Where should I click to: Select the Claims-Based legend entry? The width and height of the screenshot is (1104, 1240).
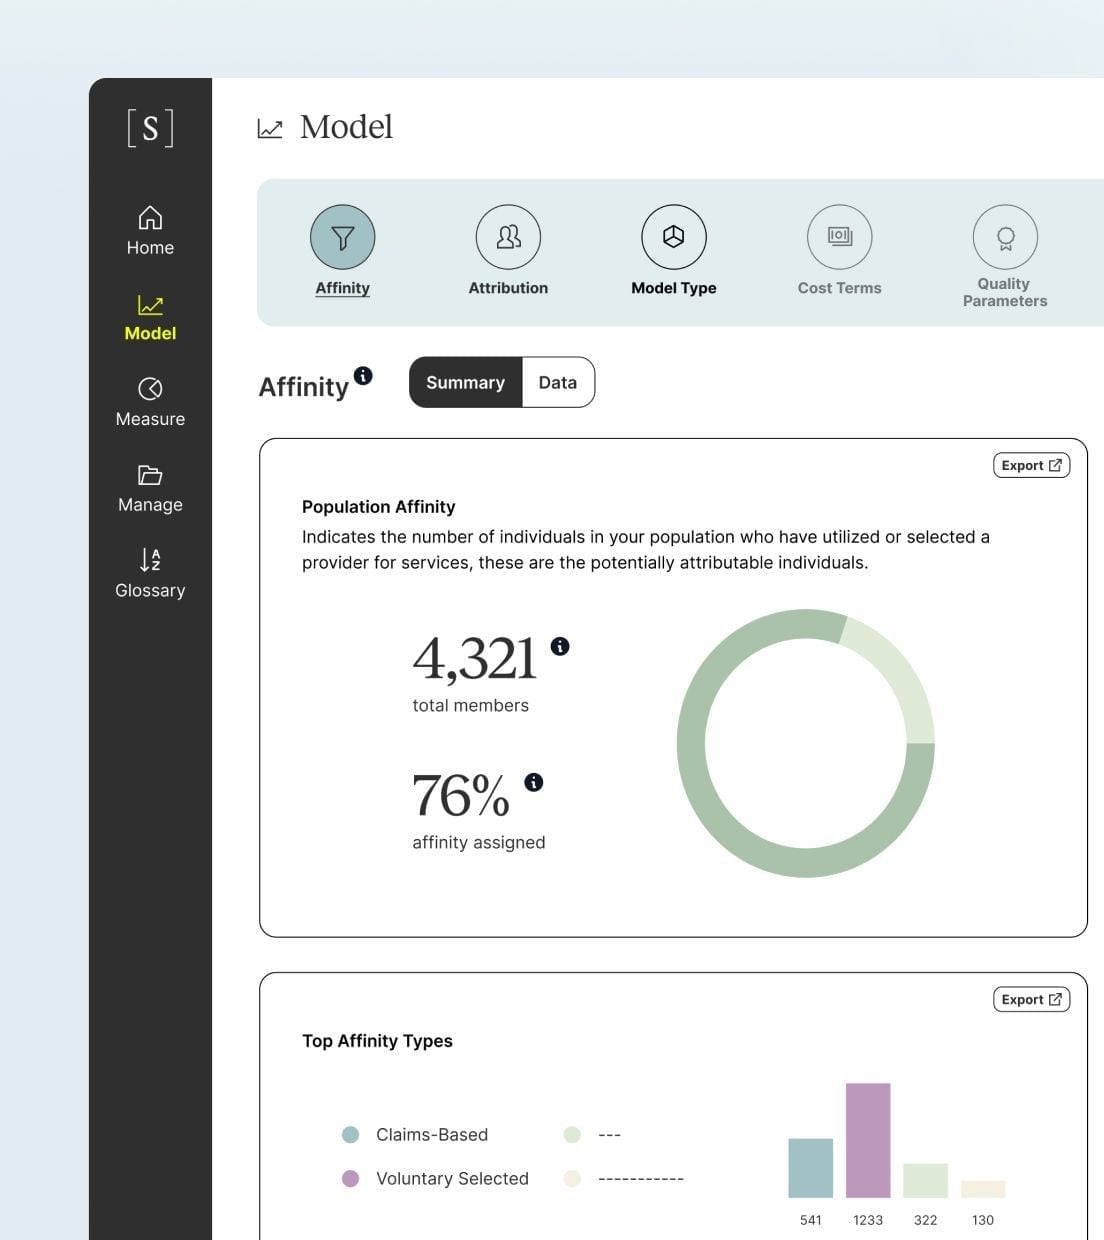coord(350,1134)
